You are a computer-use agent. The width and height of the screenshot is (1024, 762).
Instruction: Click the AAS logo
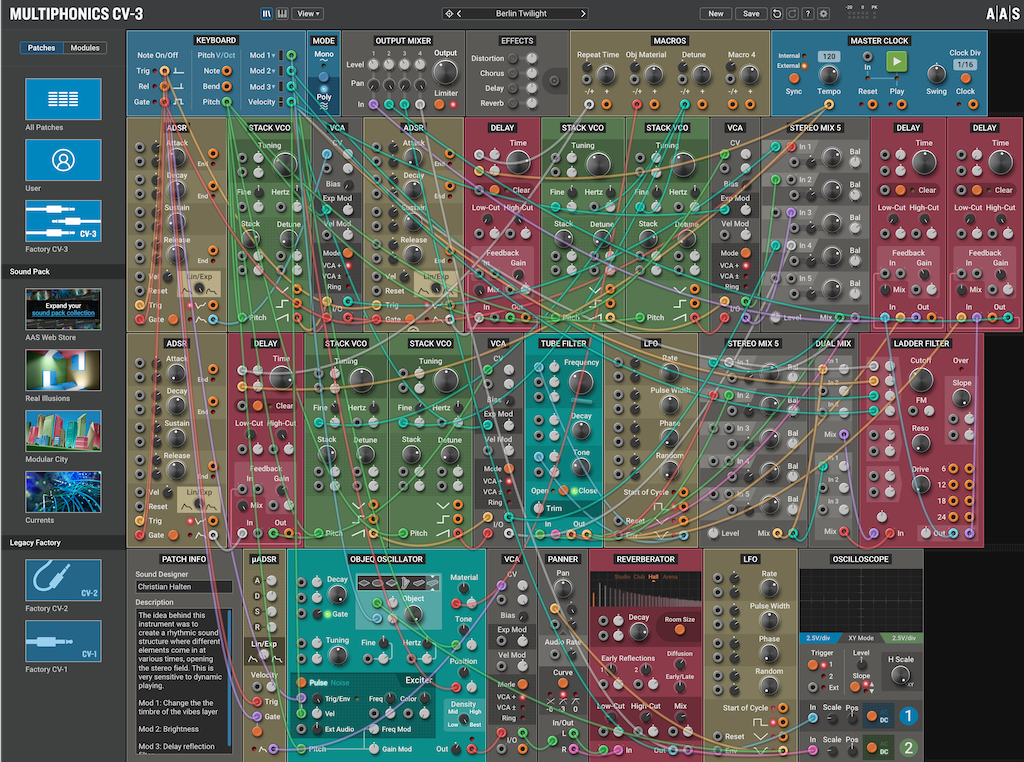(1002, 14)
